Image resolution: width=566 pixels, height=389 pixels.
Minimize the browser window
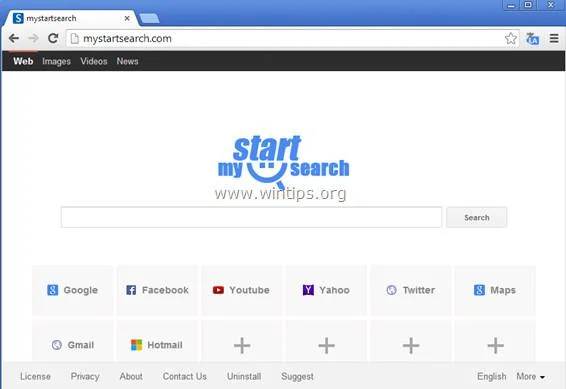pos(511,5)
